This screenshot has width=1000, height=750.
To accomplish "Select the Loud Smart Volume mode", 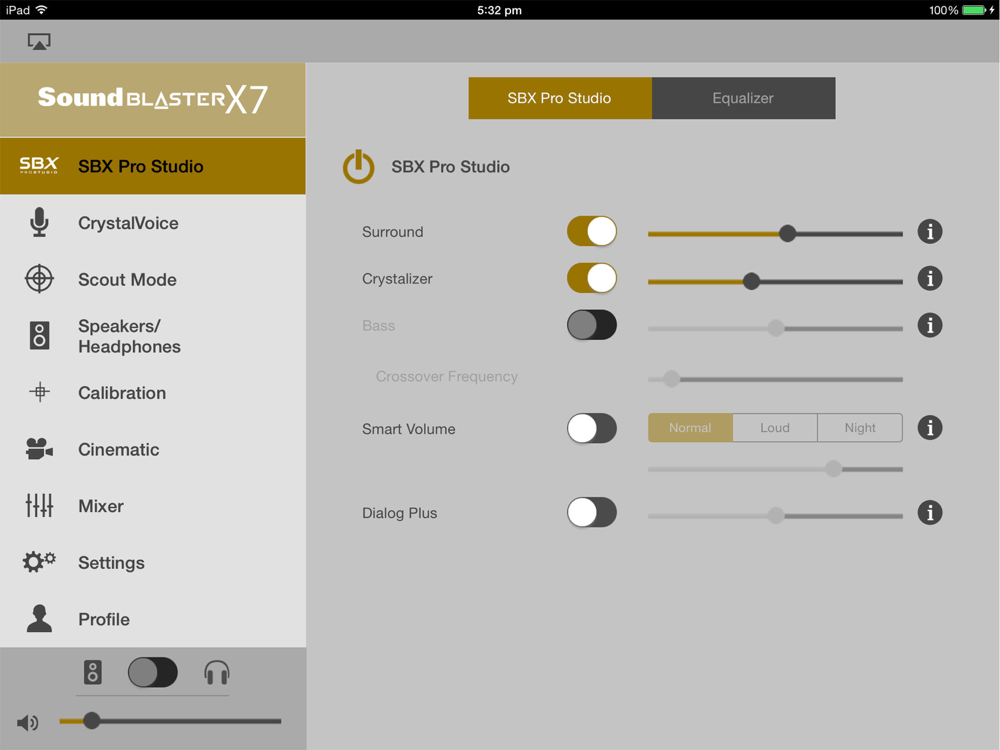I will [775, 427].
